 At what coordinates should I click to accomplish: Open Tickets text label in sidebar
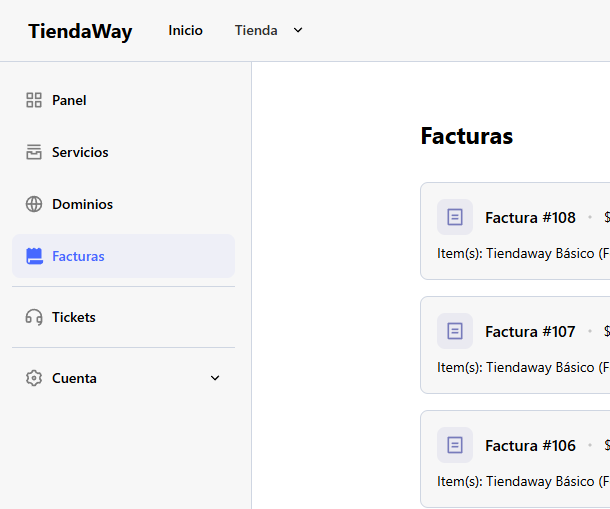(x=74, y=317)
